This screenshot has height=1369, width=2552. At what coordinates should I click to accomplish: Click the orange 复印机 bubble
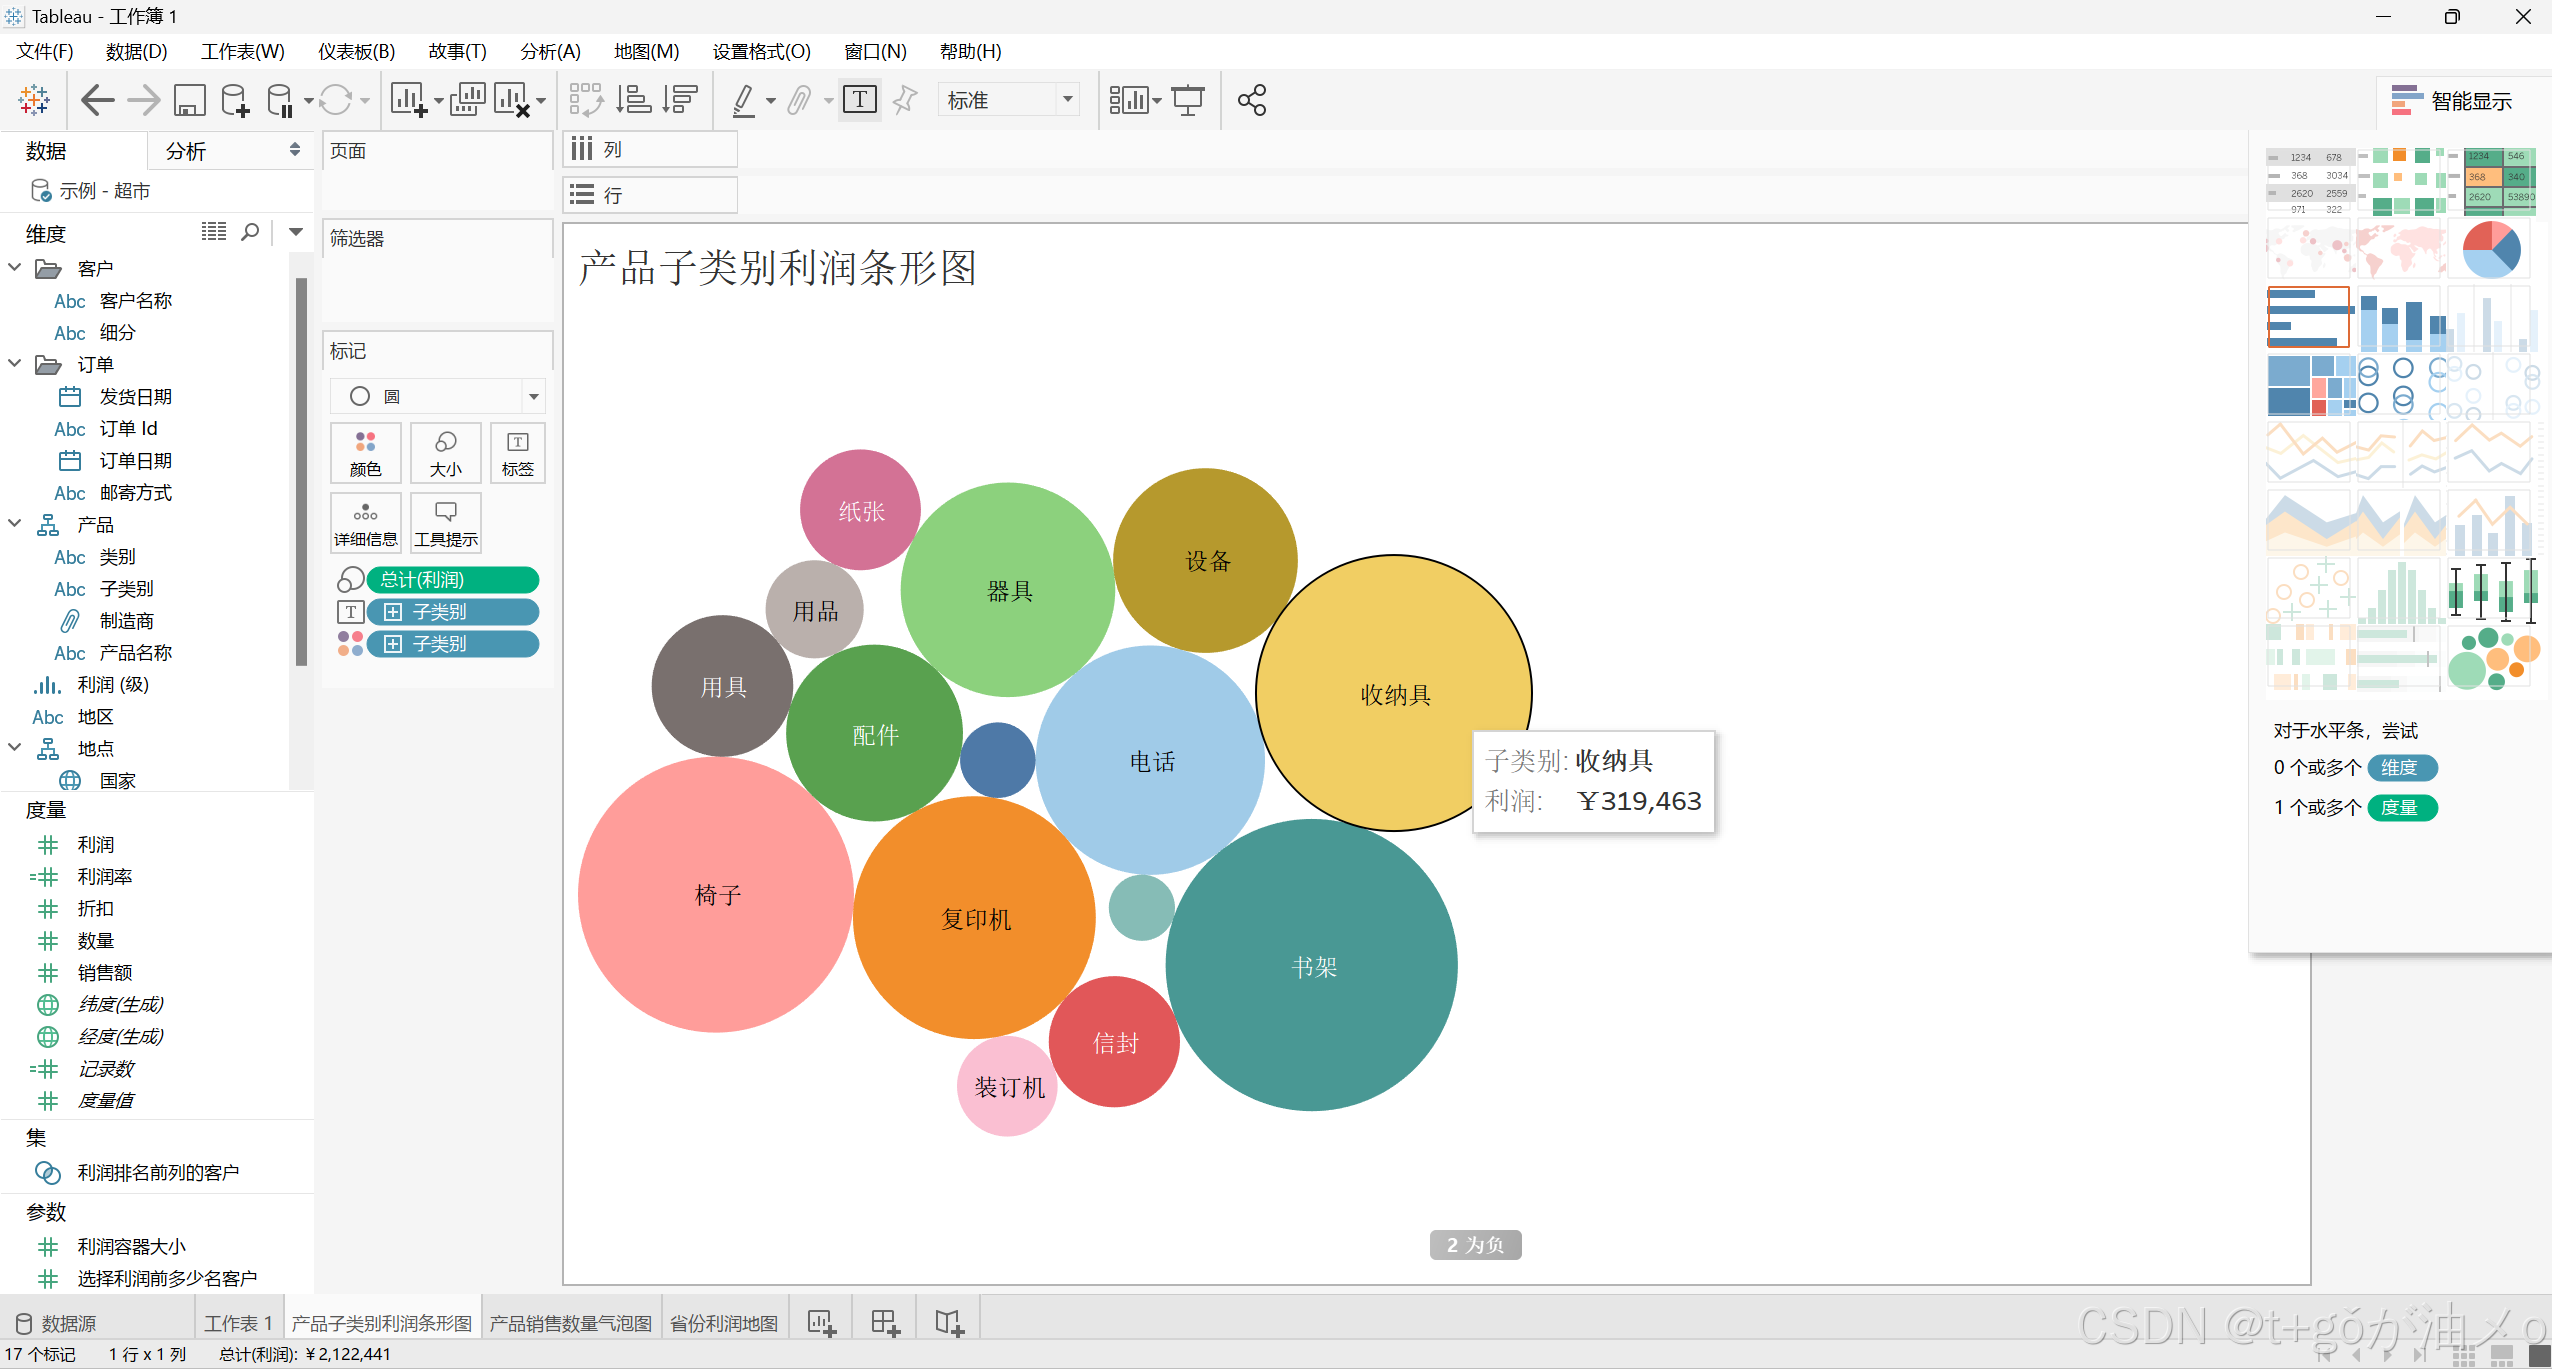coord(974,918)
